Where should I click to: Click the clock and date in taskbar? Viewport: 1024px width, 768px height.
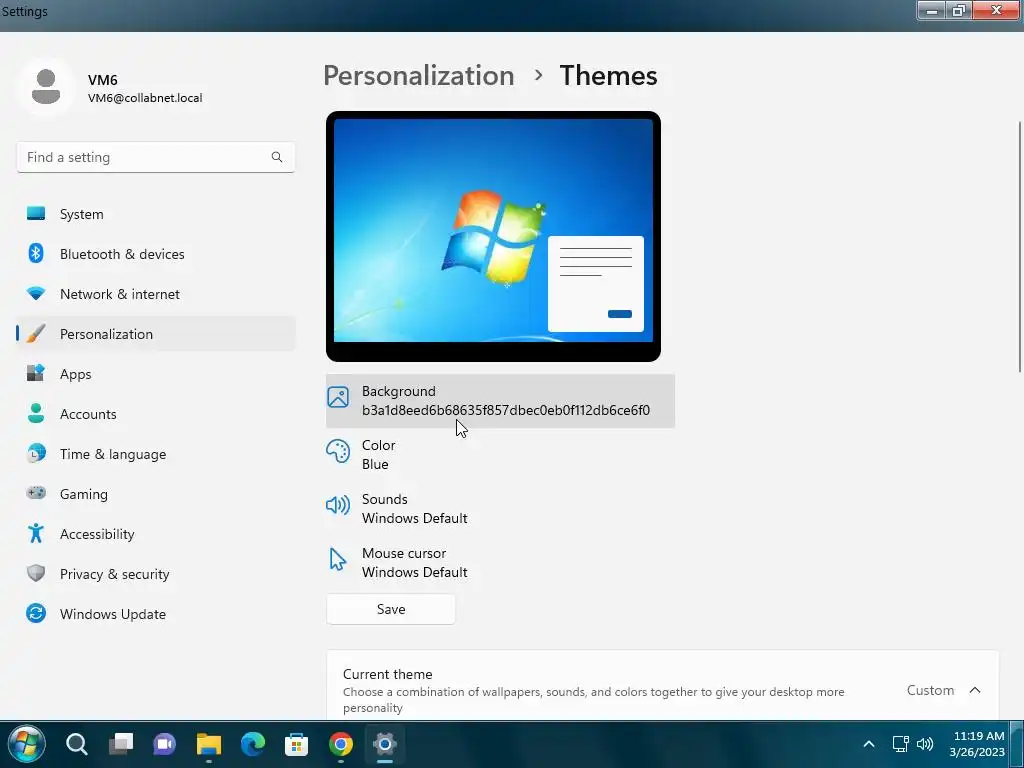coord(977,744)
